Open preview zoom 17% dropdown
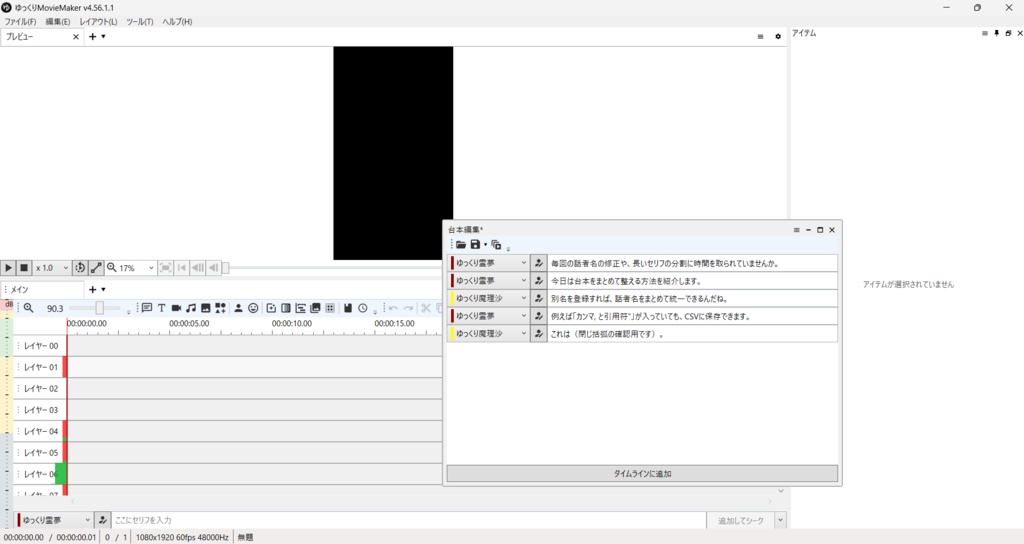Image resolution: width=1024 pixels, height=544 pixels. click(136, 268)
